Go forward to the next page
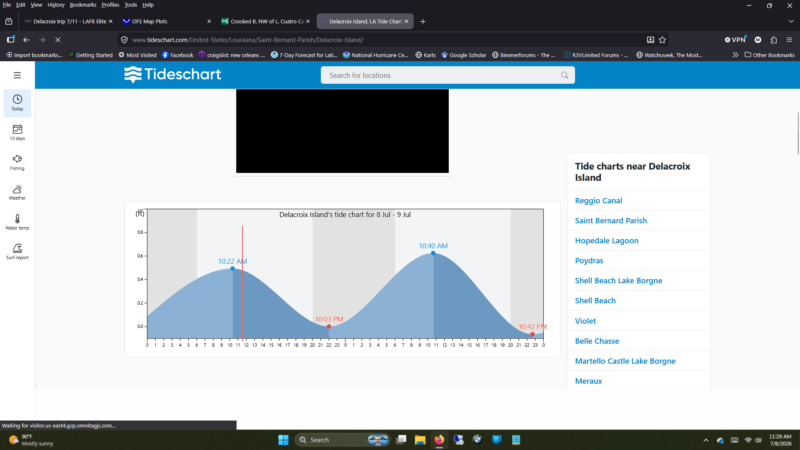The width and height of the screenshot is (800, 450). pos(42,39)
